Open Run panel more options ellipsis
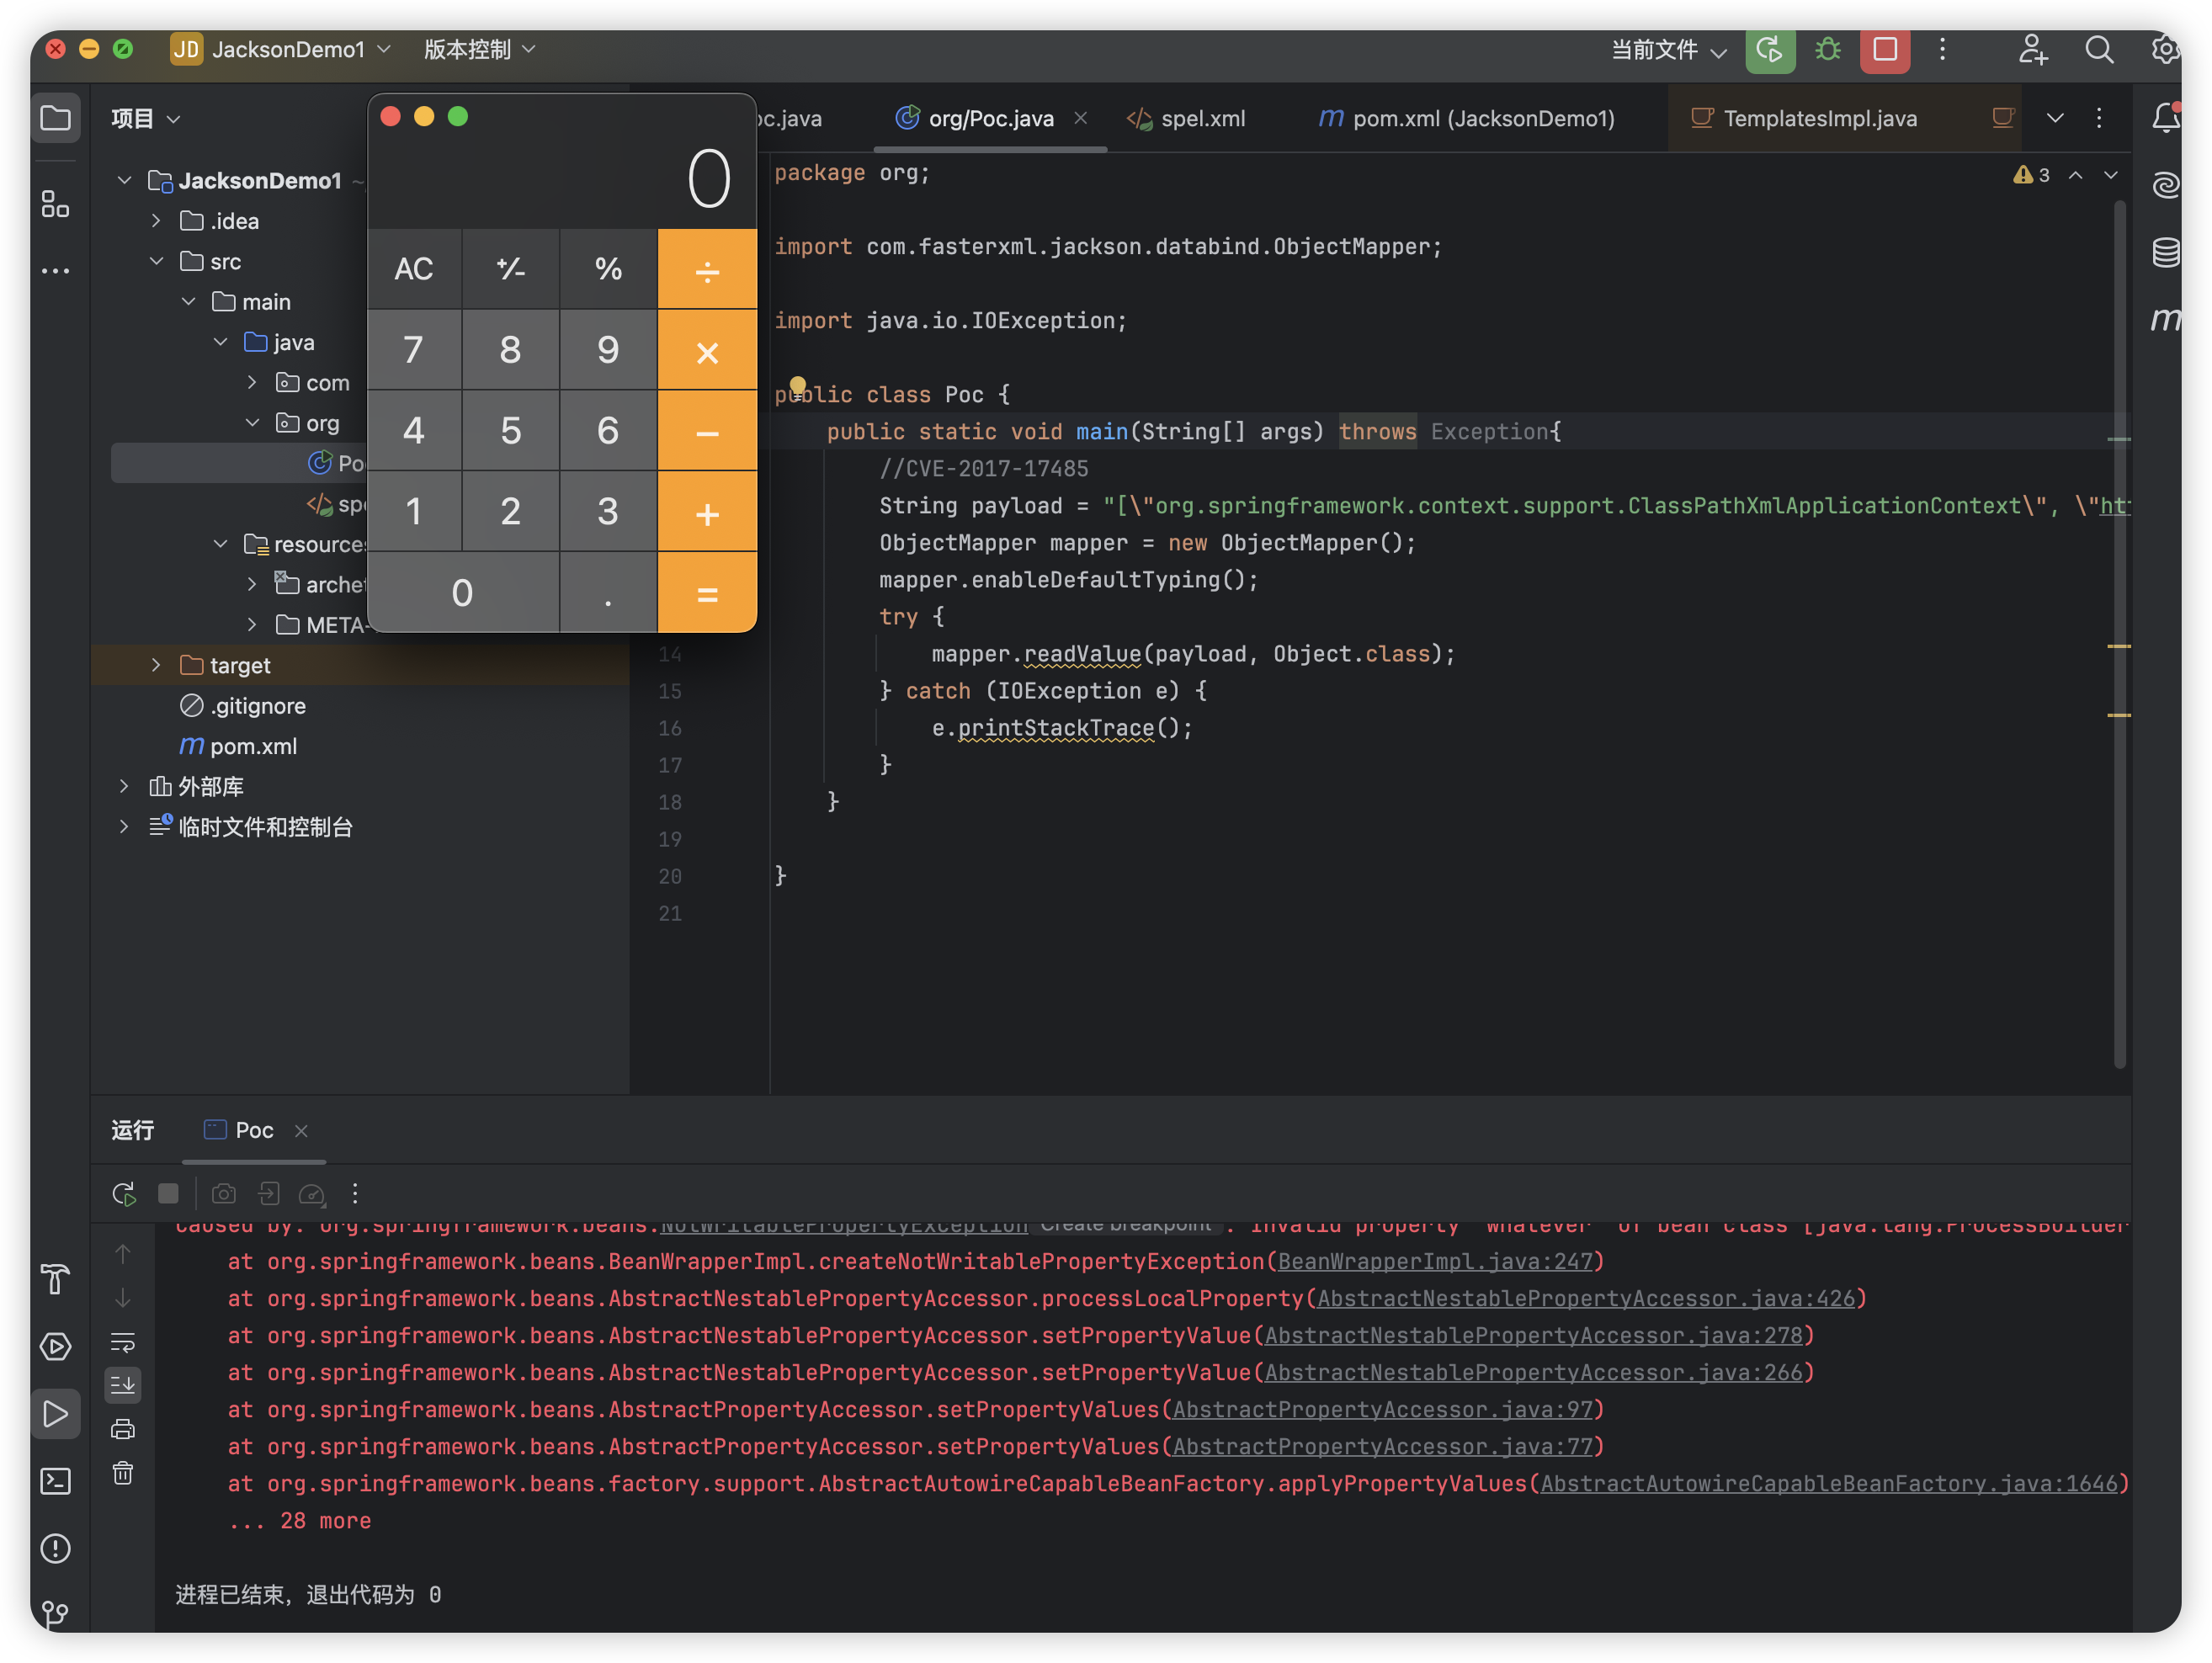Screen dimensions: 2212x1663 click(x=355, y=1193)
